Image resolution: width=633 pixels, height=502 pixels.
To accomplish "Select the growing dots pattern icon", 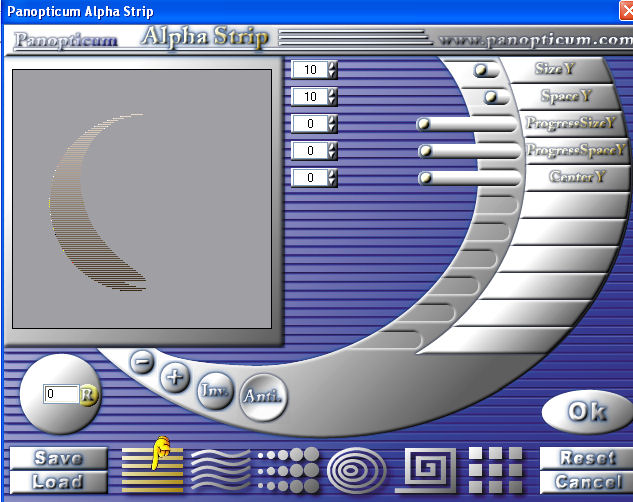I will point(289,470).
